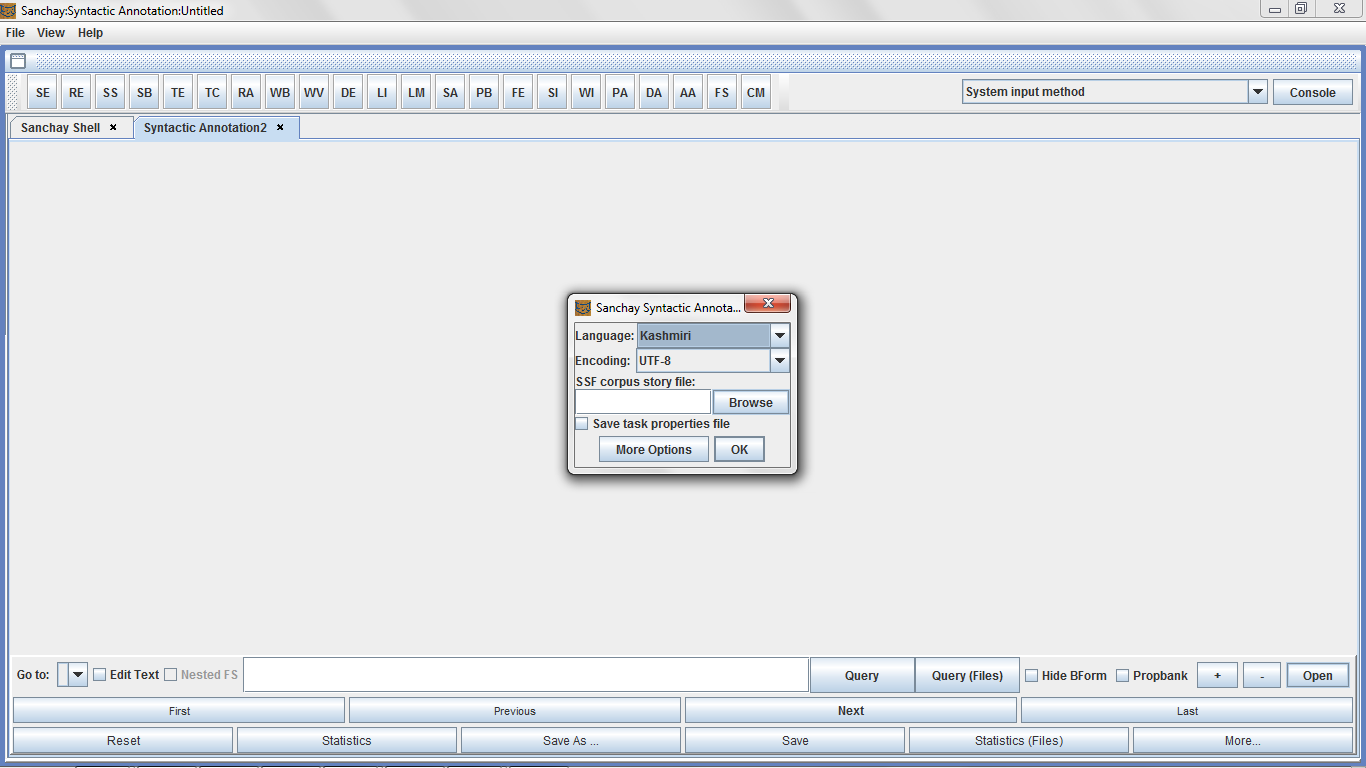
Task: Close the Sanchay Shell tab
Action: [113, 127]
